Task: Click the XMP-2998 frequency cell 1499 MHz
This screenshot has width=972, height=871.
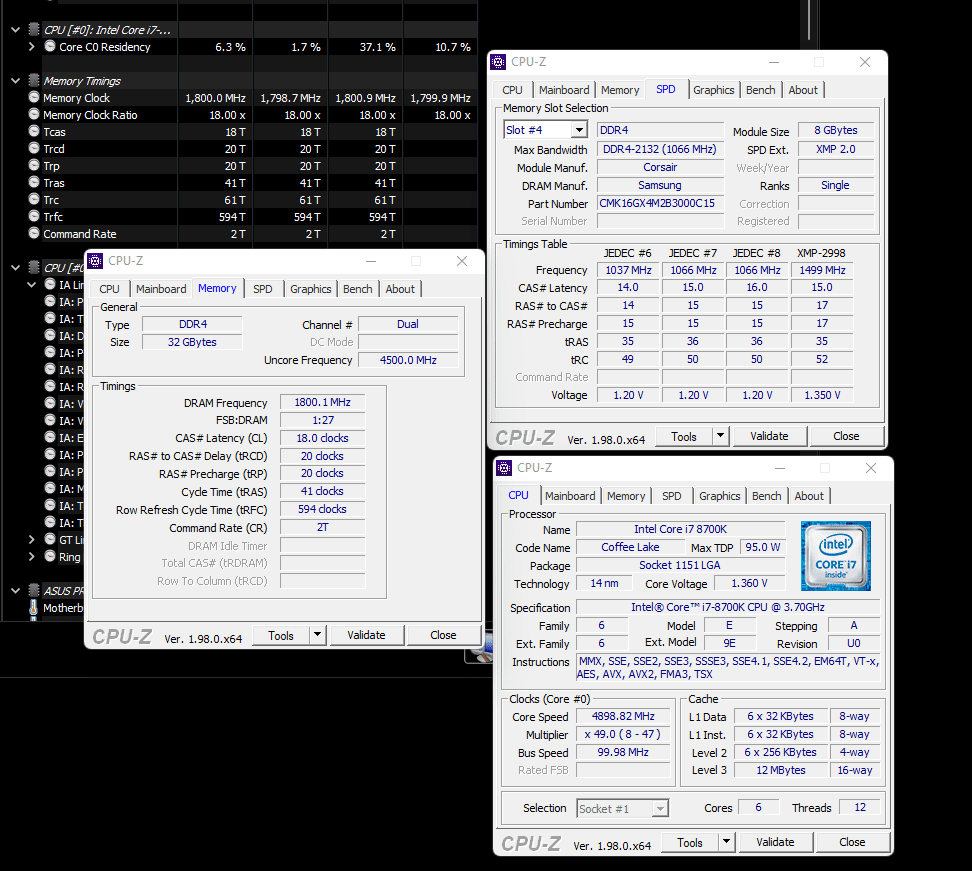Action: (x=822, y=270)
